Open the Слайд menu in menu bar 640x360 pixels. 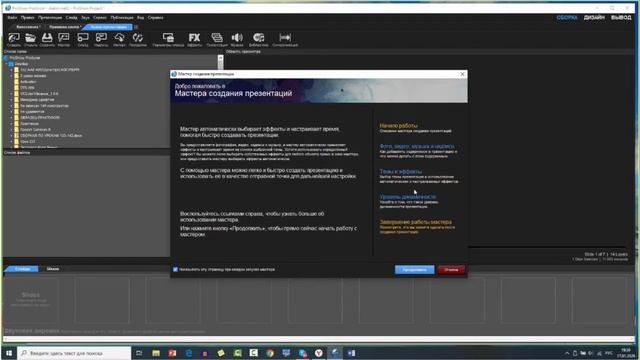click(x=71, y=18)
